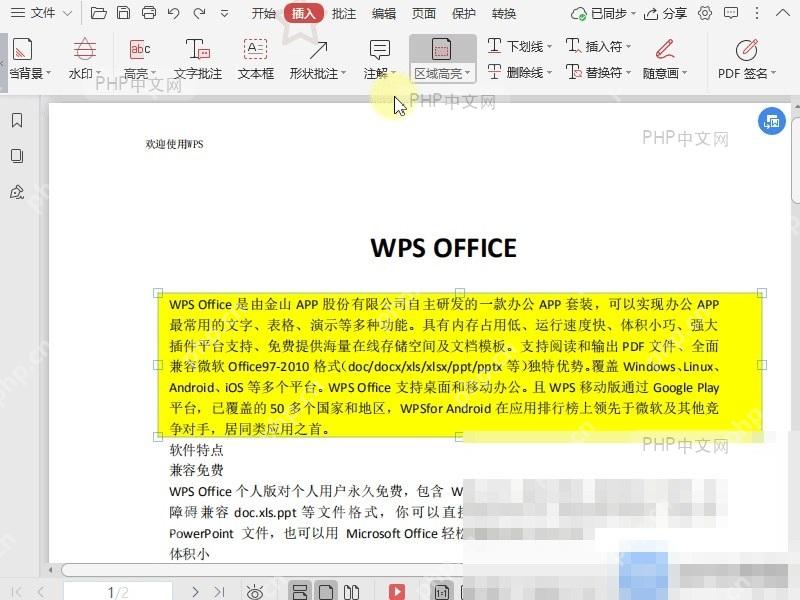Expand the 下划线 dropdown arrow
The image size is (800, 600).
(x=549, y=47)
